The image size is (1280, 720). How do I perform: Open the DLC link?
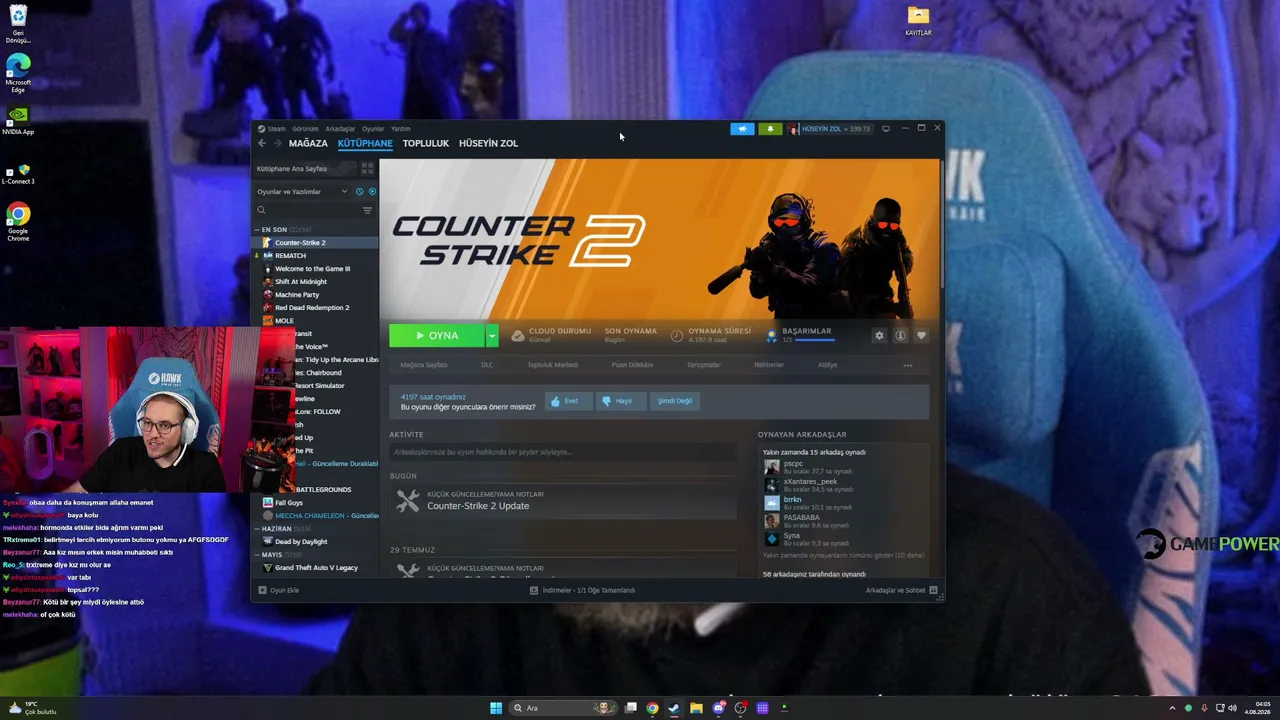487,365
